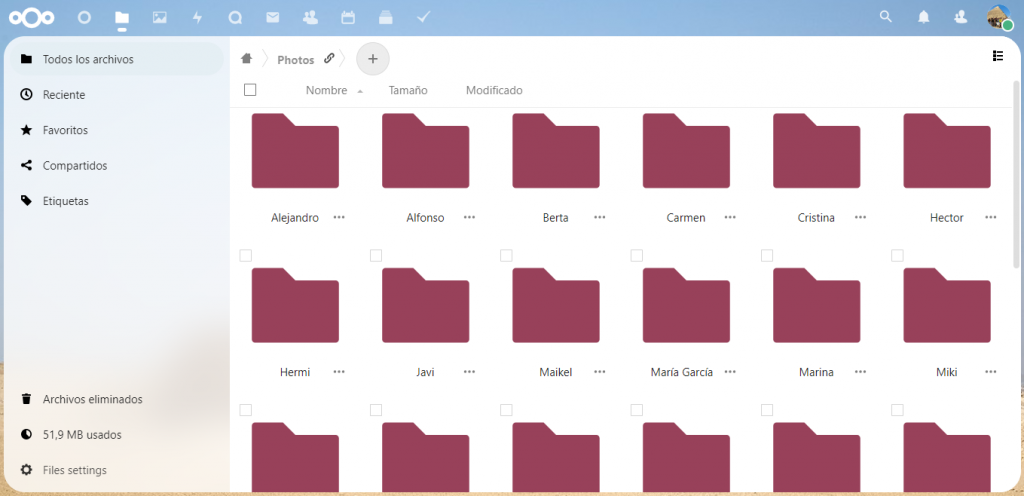This screenshot has height=496, width=1024.
Task: Open actions menu for Berta
Action: (600, 217)
